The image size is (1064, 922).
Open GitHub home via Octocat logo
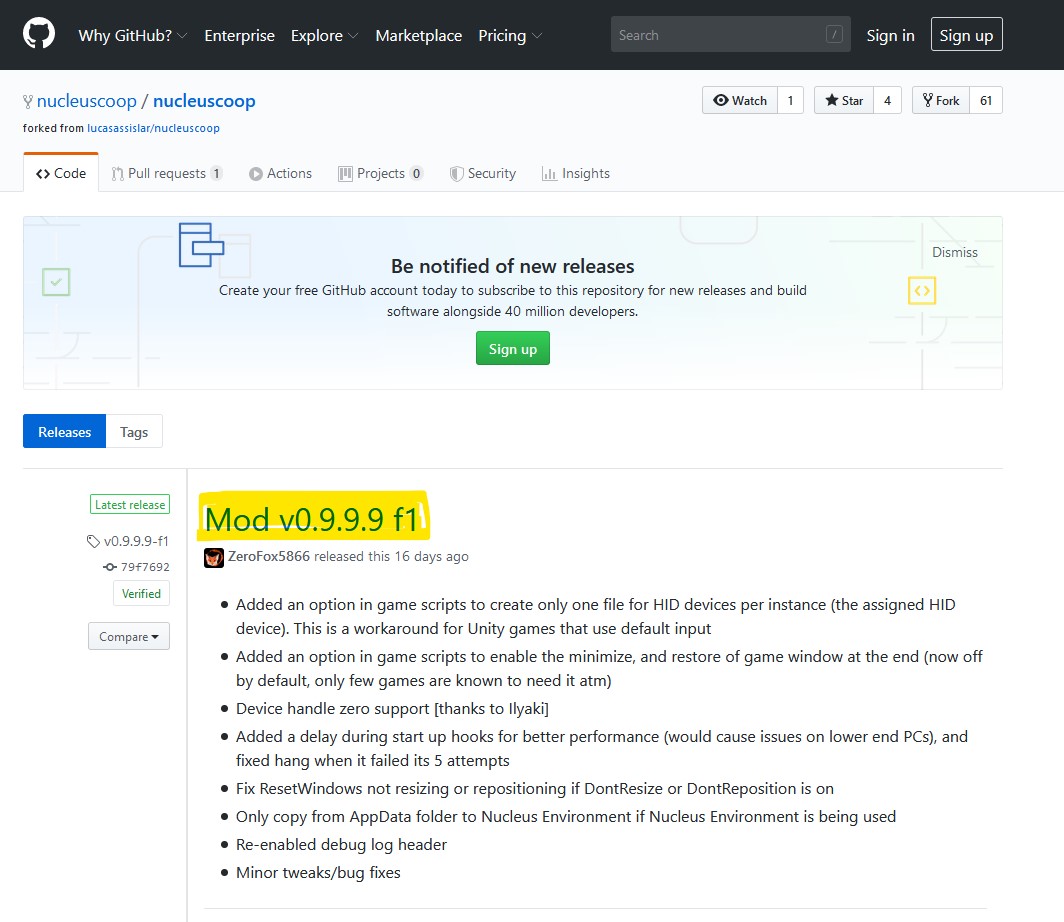coord(39,33)
